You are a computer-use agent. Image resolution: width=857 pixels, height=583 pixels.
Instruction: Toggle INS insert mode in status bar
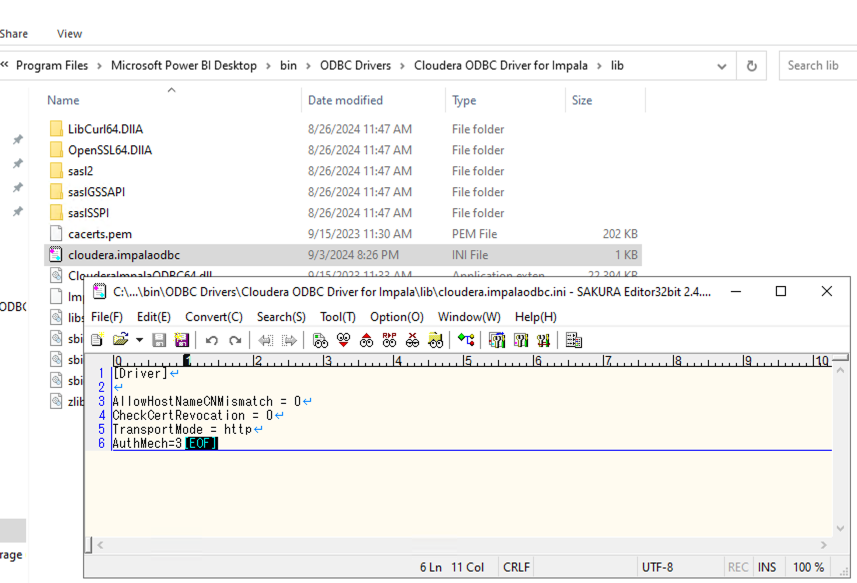point(767,567)
